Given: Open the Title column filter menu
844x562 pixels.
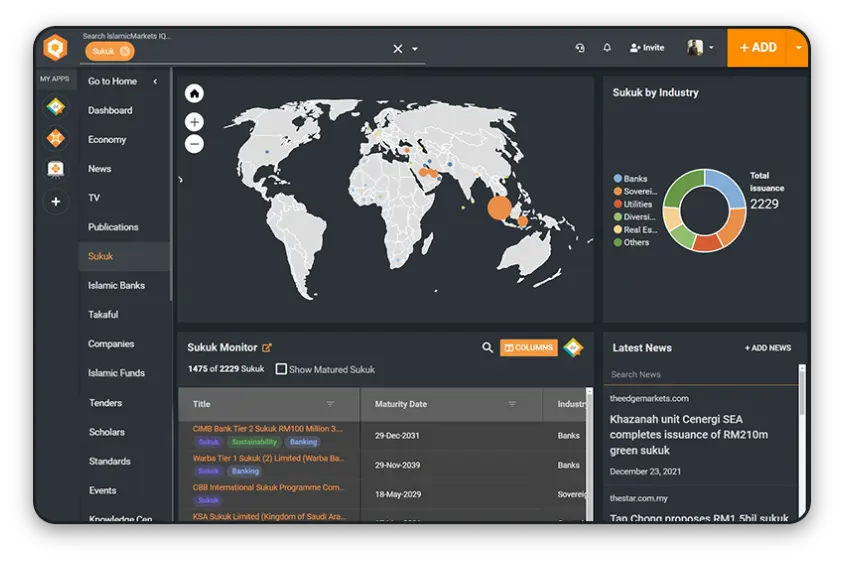Looking at the screenshot, I should coord(330,404).
